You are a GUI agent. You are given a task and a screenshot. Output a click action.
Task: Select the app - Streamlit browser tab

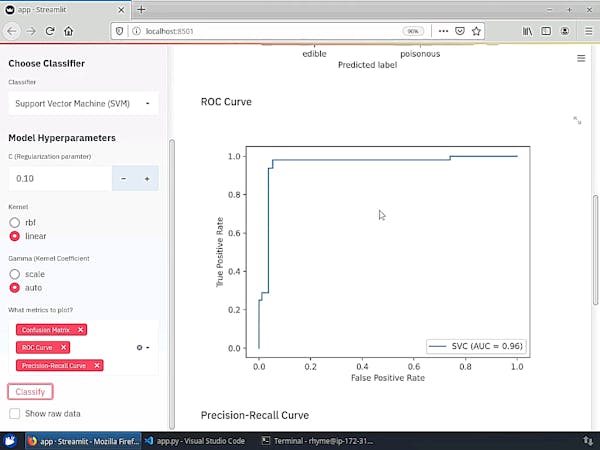tap(65, 10)
